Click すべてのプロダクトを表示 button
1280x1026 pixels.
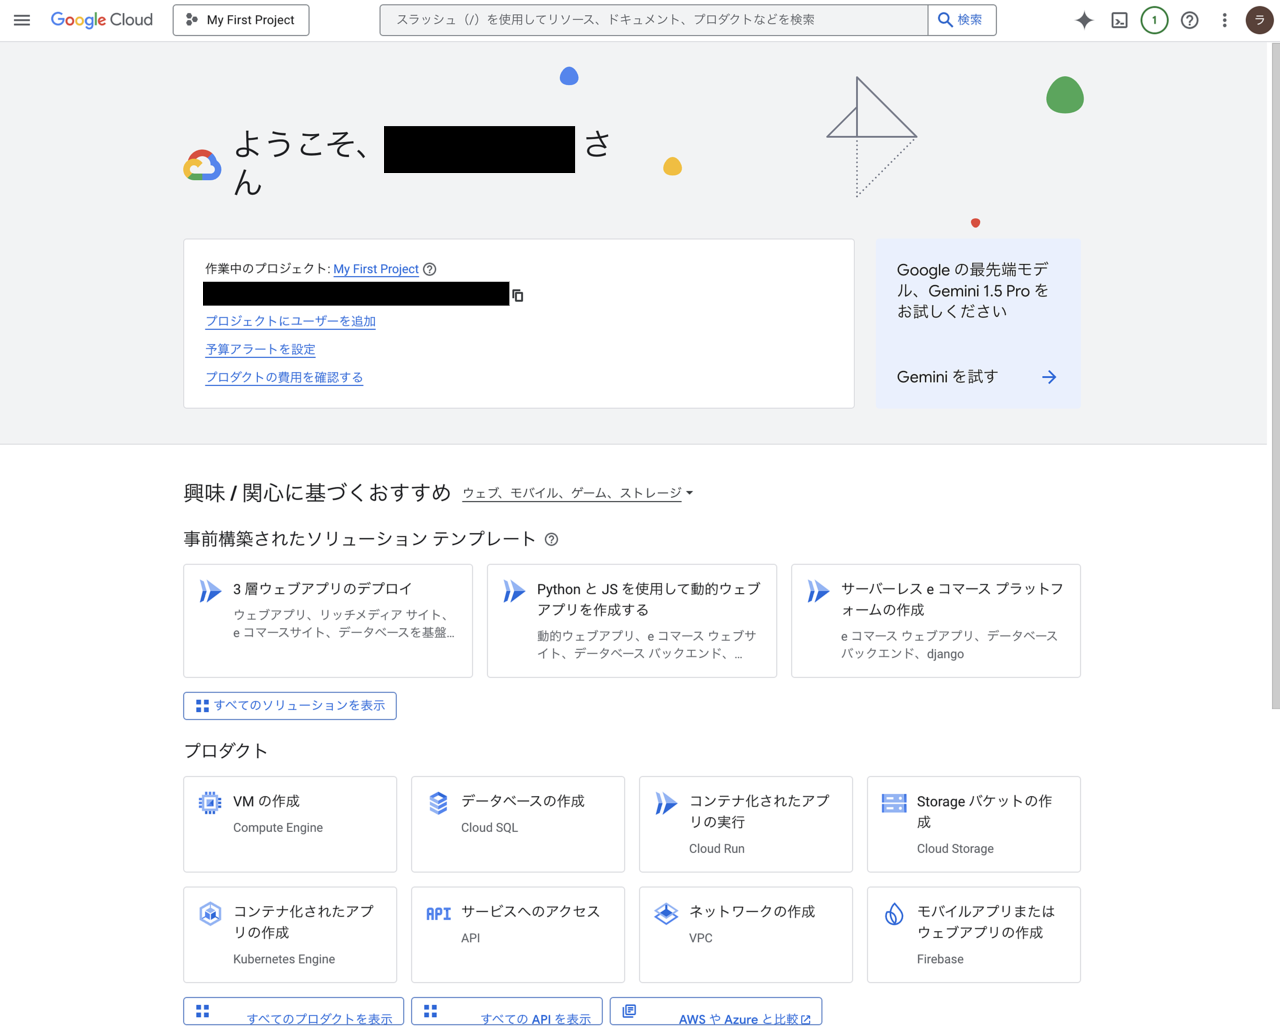tap(294, 1012)
